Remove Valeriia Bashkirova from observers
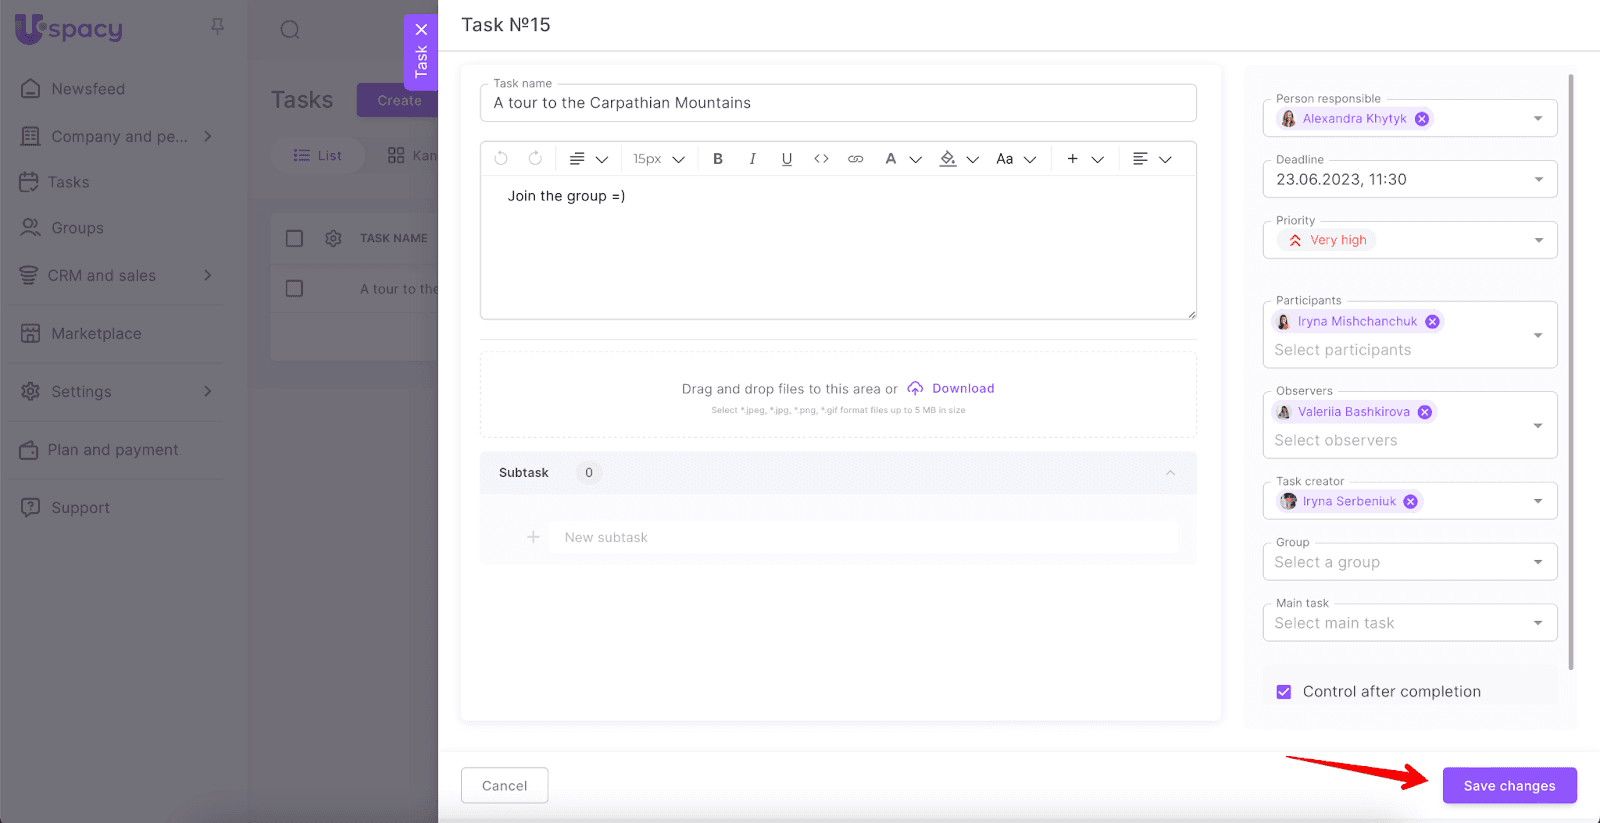Image resolution: width=1600 pixels, height=823 pixels. coord(1425,412)
